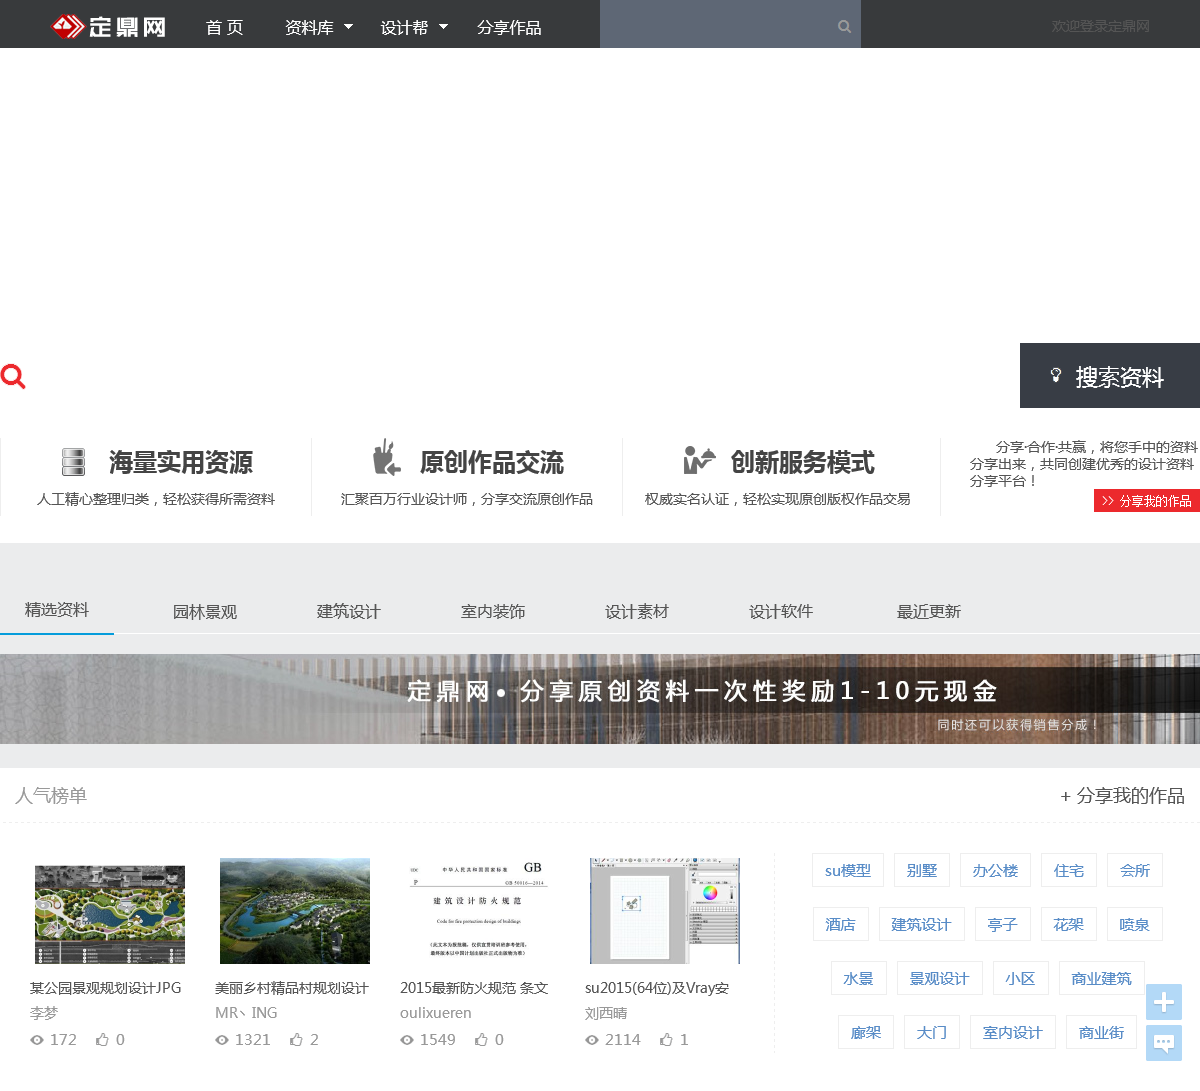This screenshot has height=1091, width=1200.
Task: Click author name 刘西晴
Action: [x=606, y=1013]
